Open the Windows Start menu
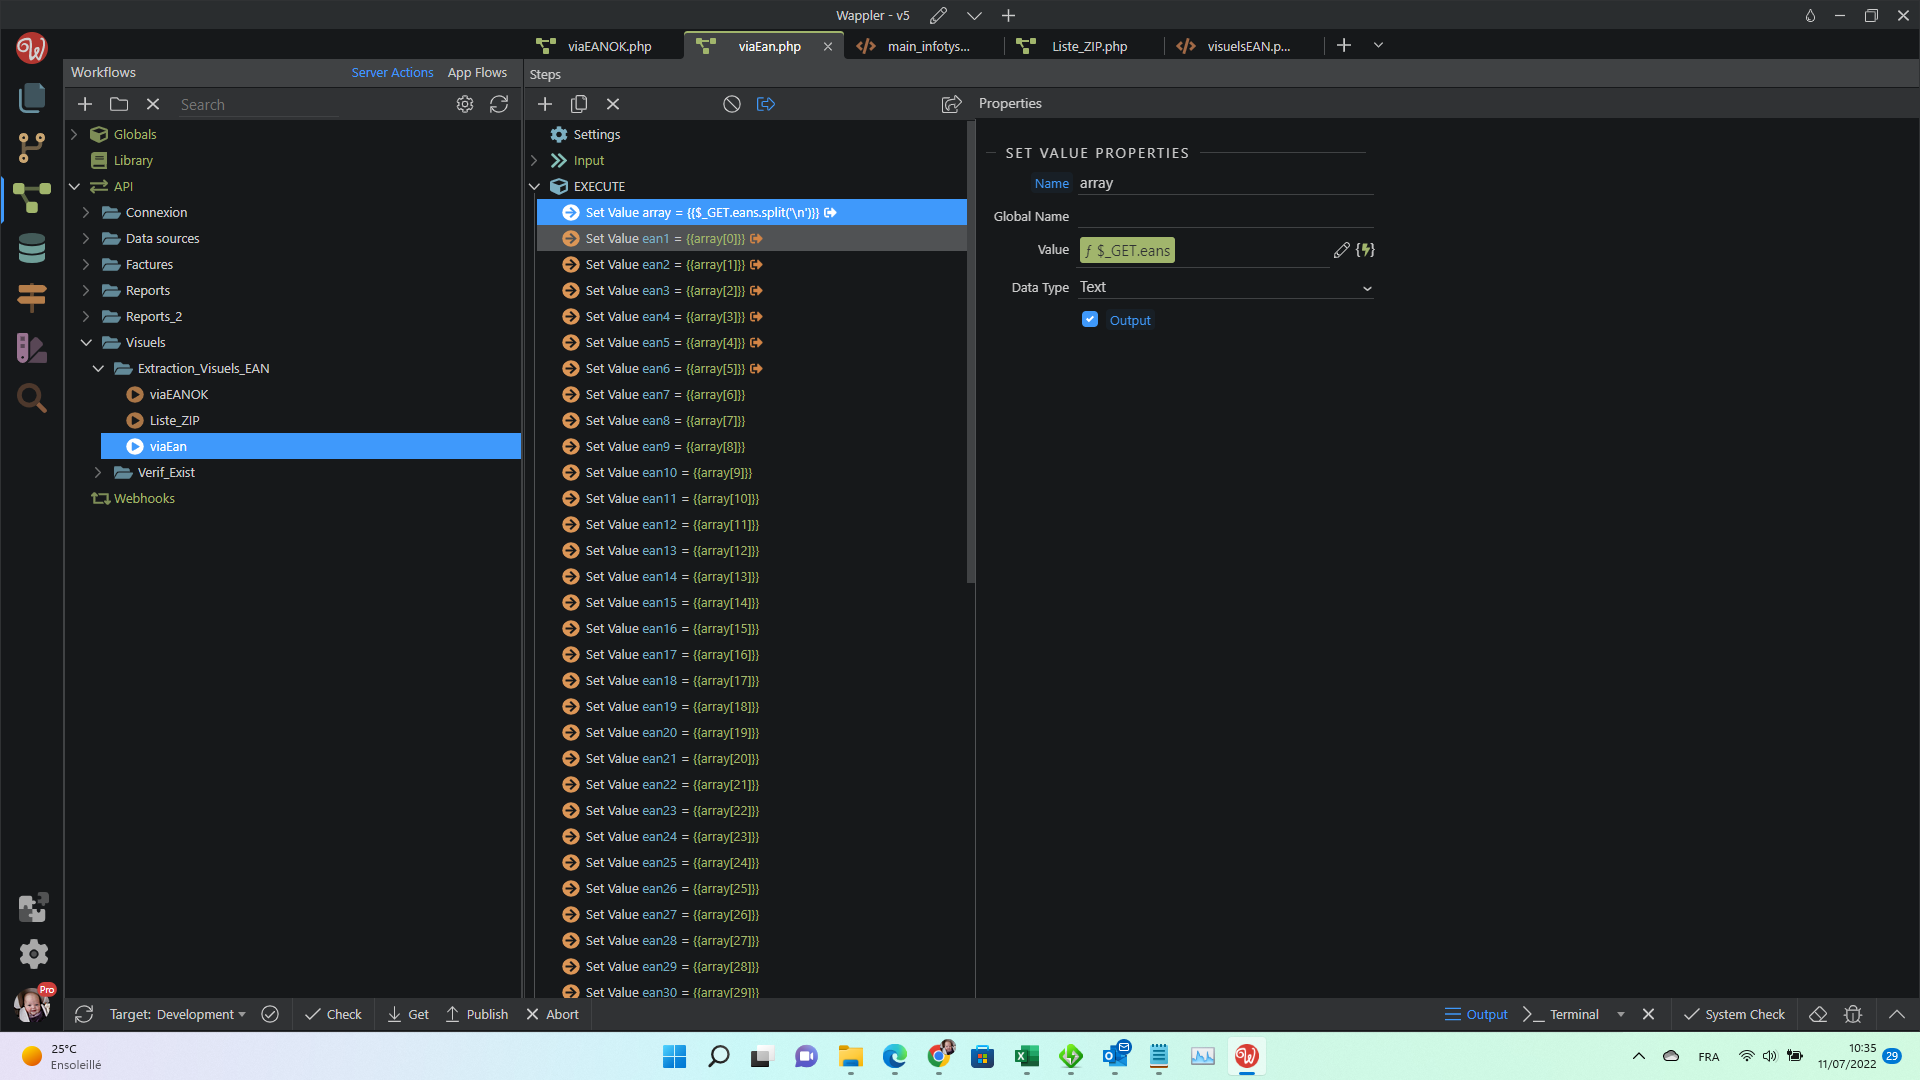Image resolution: width=1920 pixels, height=1080 pixels. 675,1056
